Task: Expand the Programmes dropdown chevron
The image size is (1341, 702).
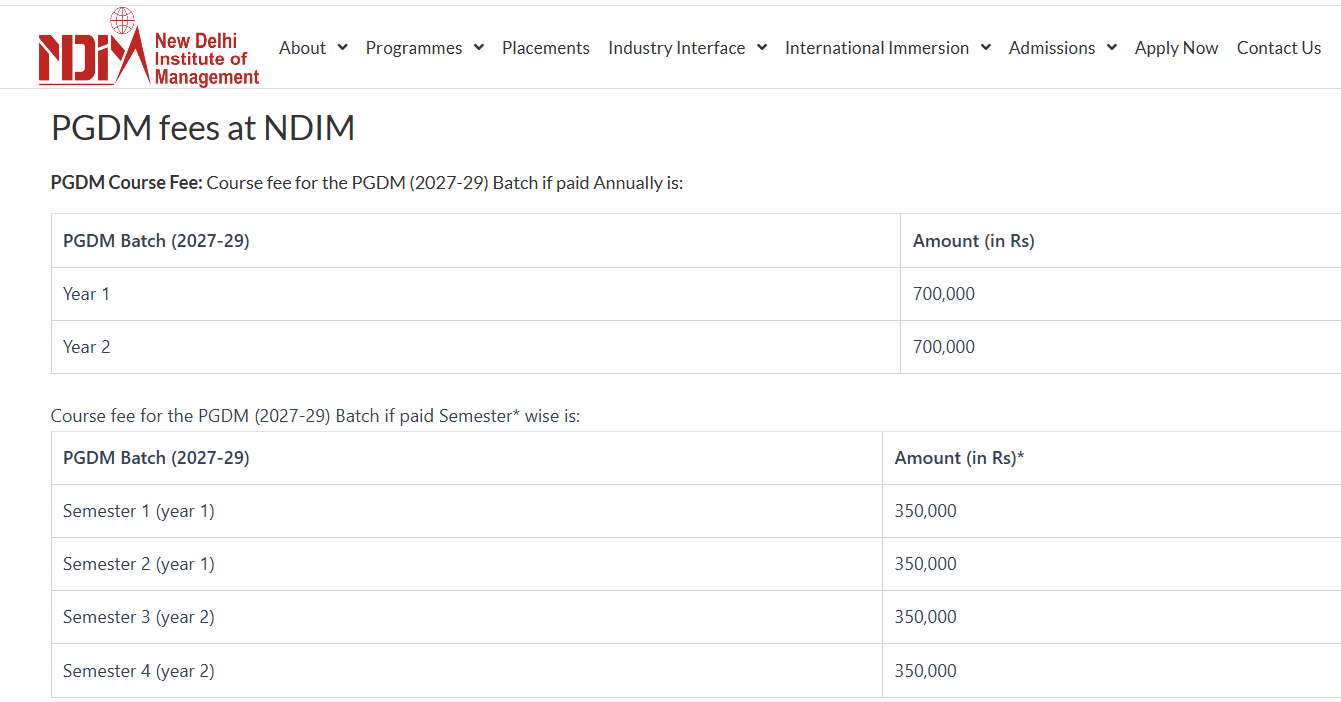Action: [x=478, y=47]
